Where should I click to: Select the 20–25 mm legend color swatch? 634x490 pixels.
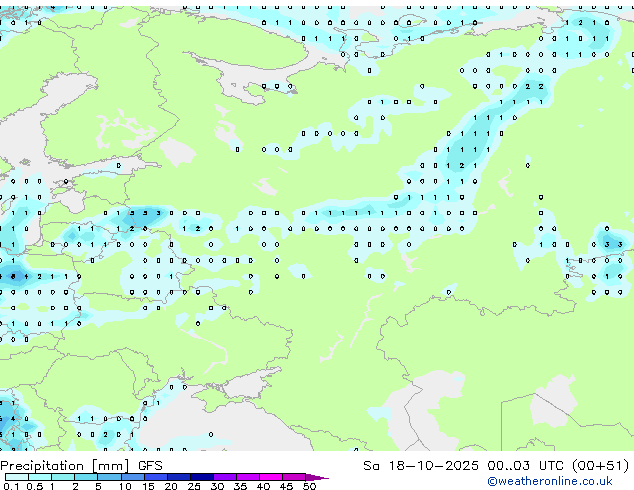tap(178, 477)
